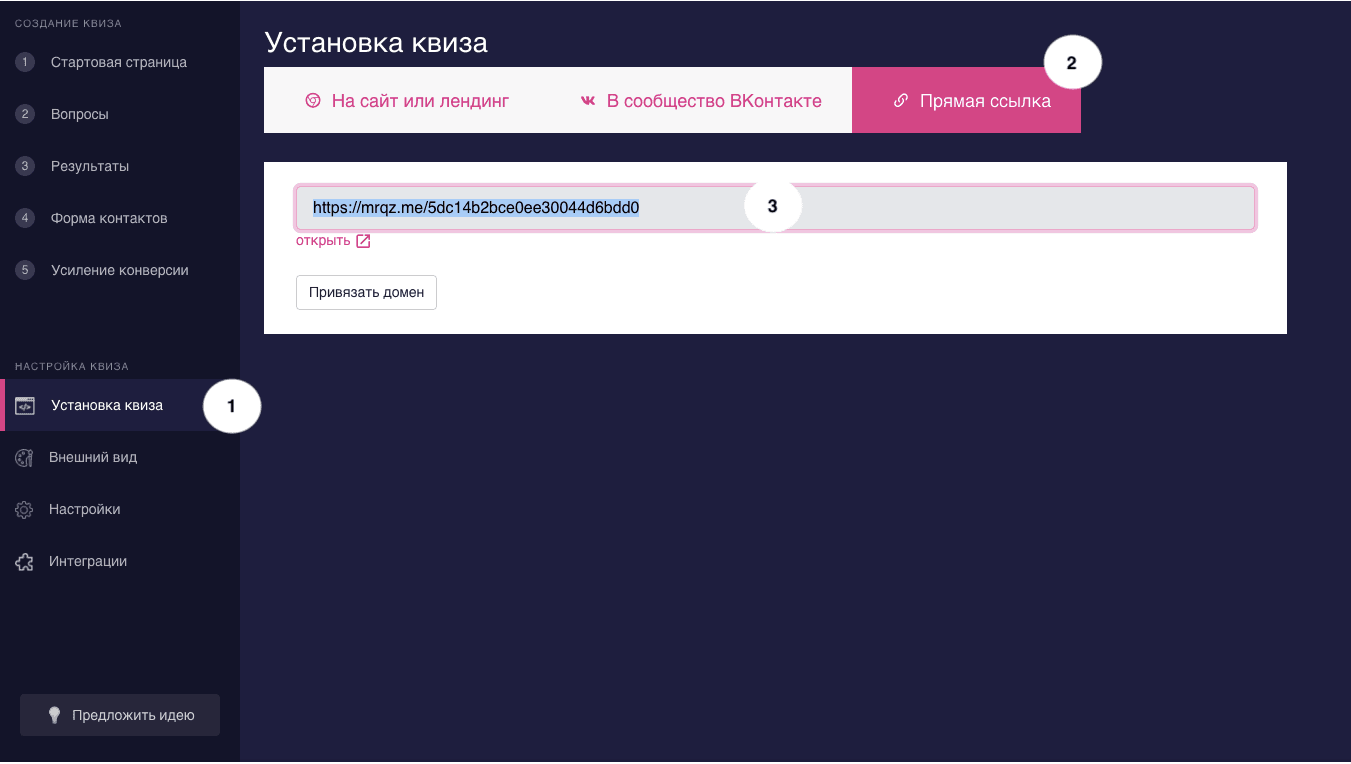Click the Предложить идею button
Viewport: 1351px width, 764px height.
pos(119,714)
